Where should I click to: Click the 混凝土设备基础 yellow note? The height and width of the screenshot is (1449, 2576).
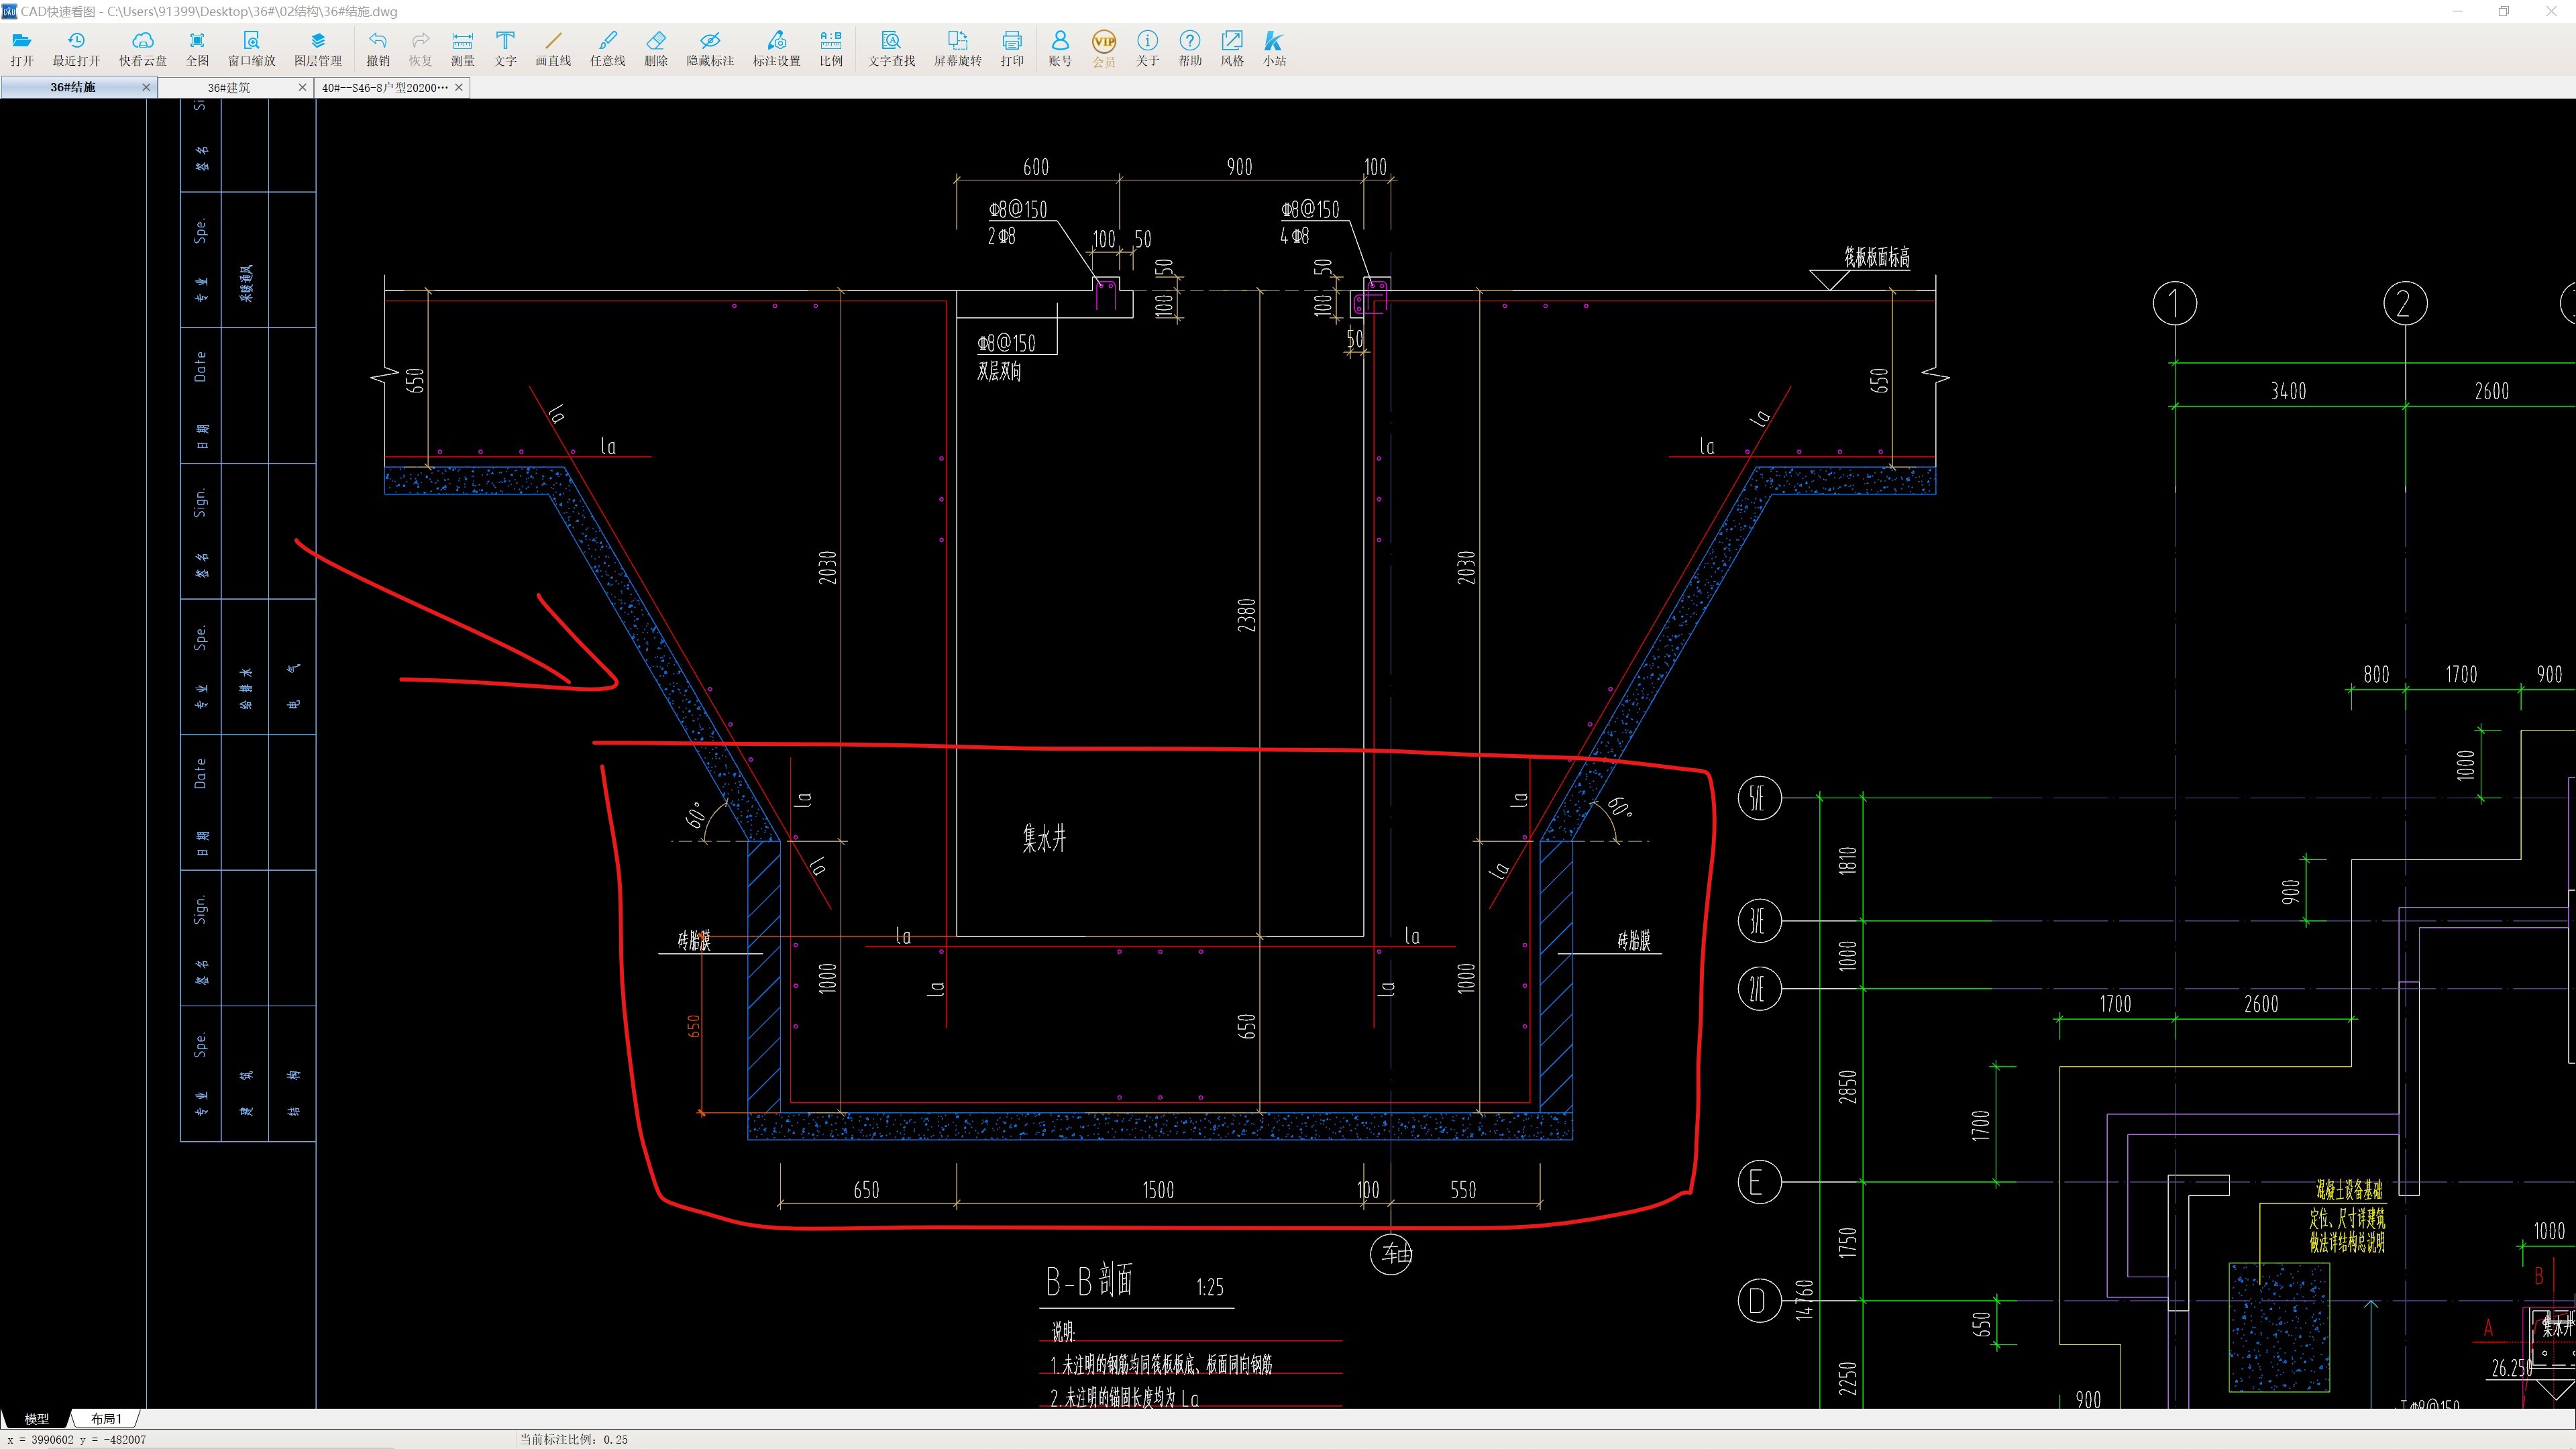coord(2349,1190)
